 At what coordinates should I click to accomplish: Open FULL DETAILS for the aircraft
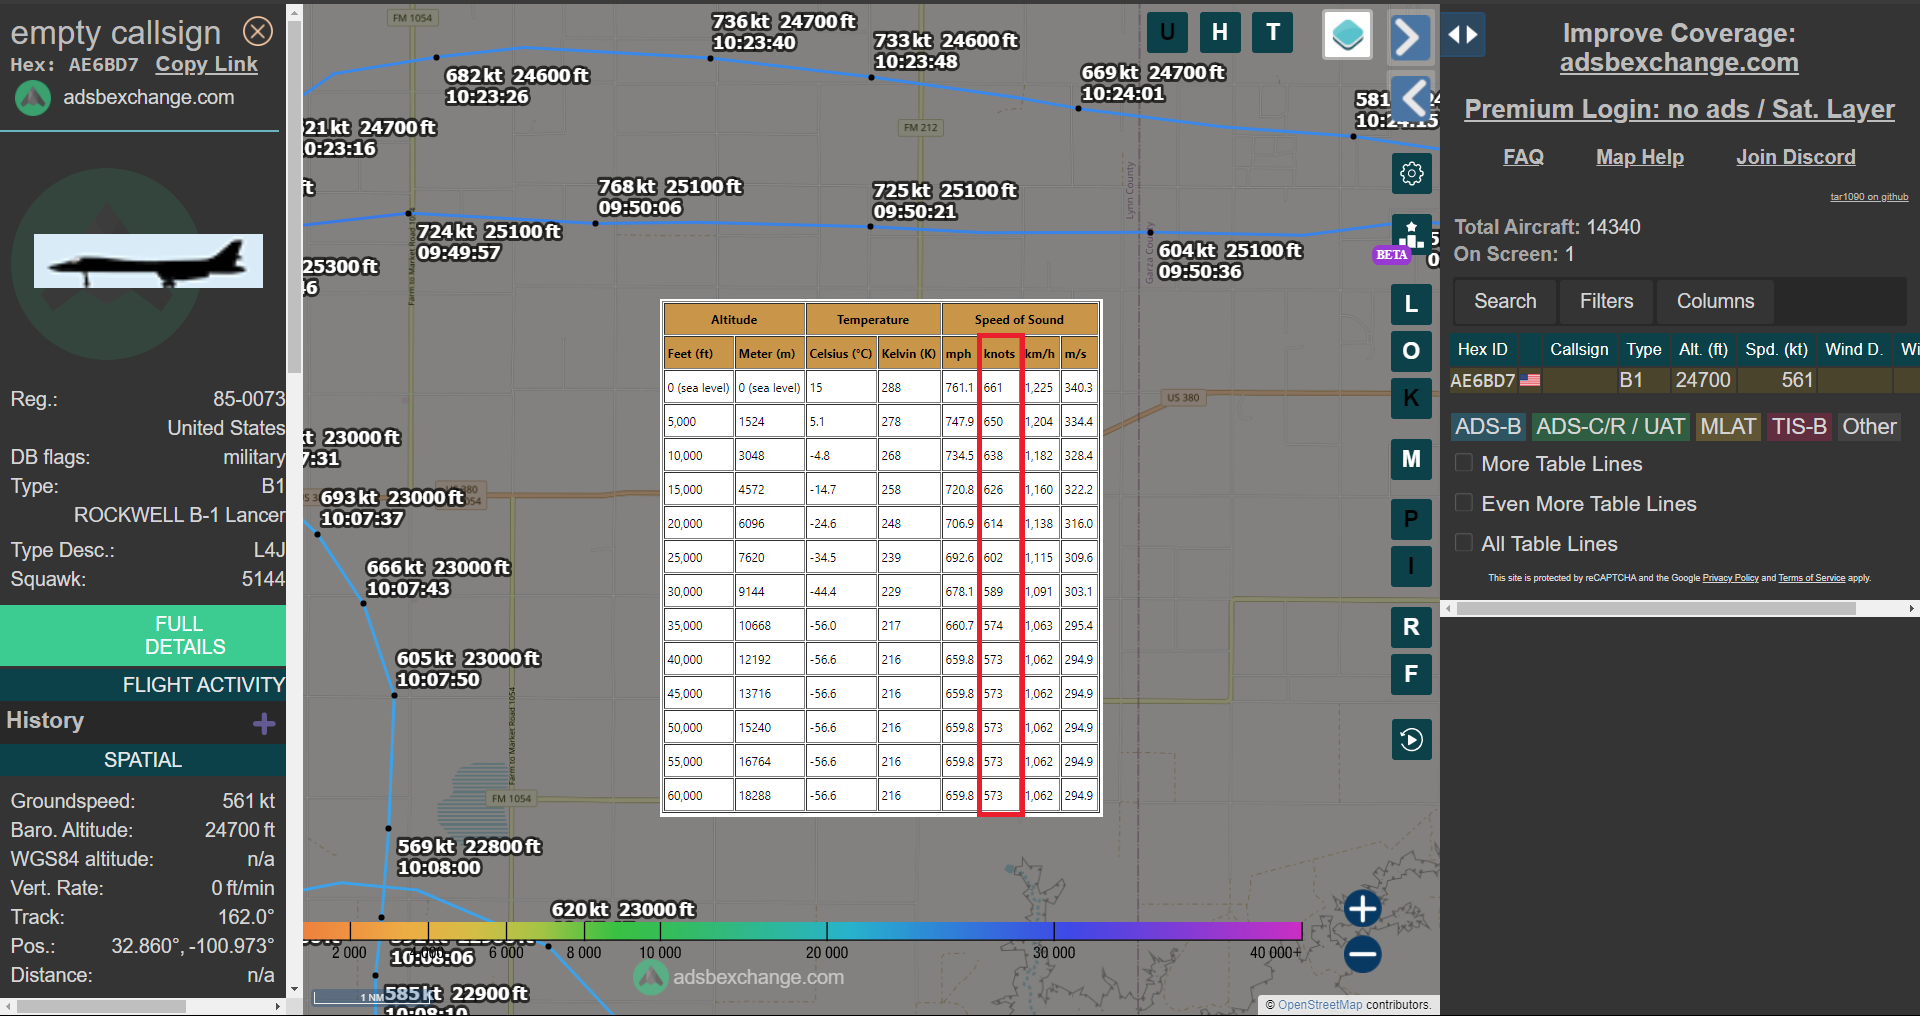(x=143, y=635)
